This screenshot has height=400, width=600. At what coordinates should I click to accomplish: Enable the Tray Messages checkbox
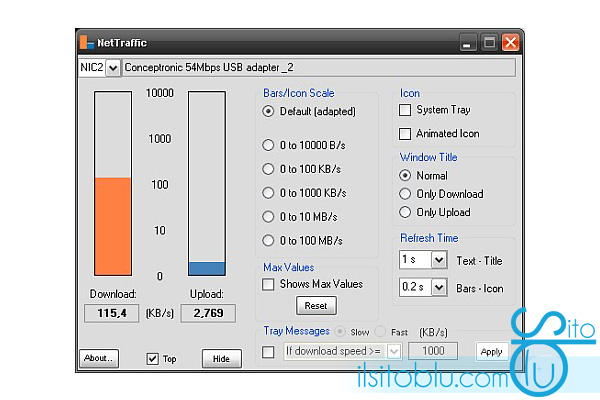pyautogui.click(x=268, y=352)
